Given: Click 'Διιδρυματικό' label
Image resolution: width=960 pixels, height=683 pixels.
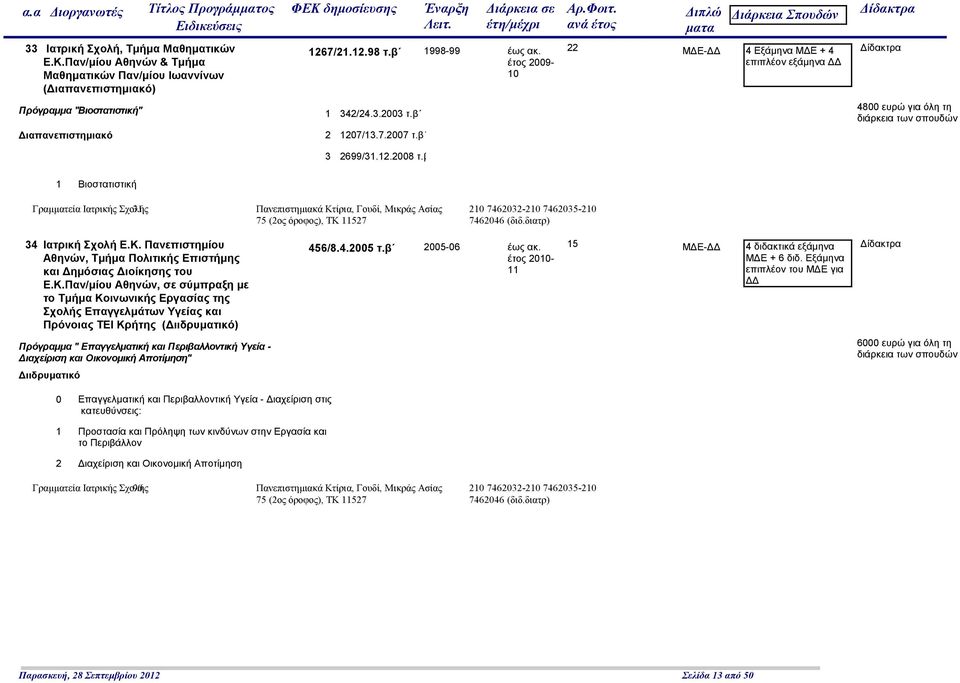Looking at the screenshot, I should (x=49, y=375).
